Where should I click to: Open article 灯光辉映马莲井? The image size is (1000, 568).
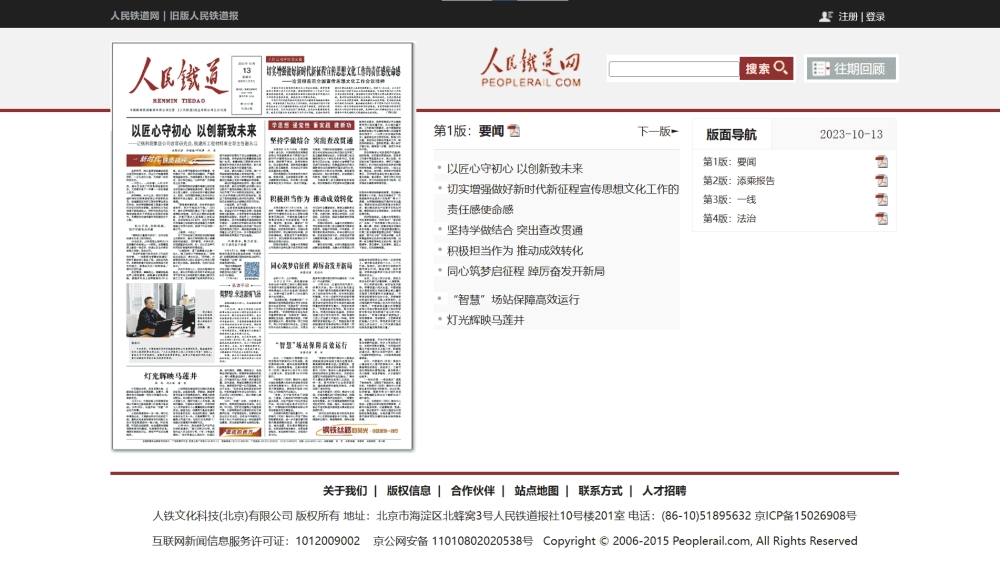[x=485, y=320]
